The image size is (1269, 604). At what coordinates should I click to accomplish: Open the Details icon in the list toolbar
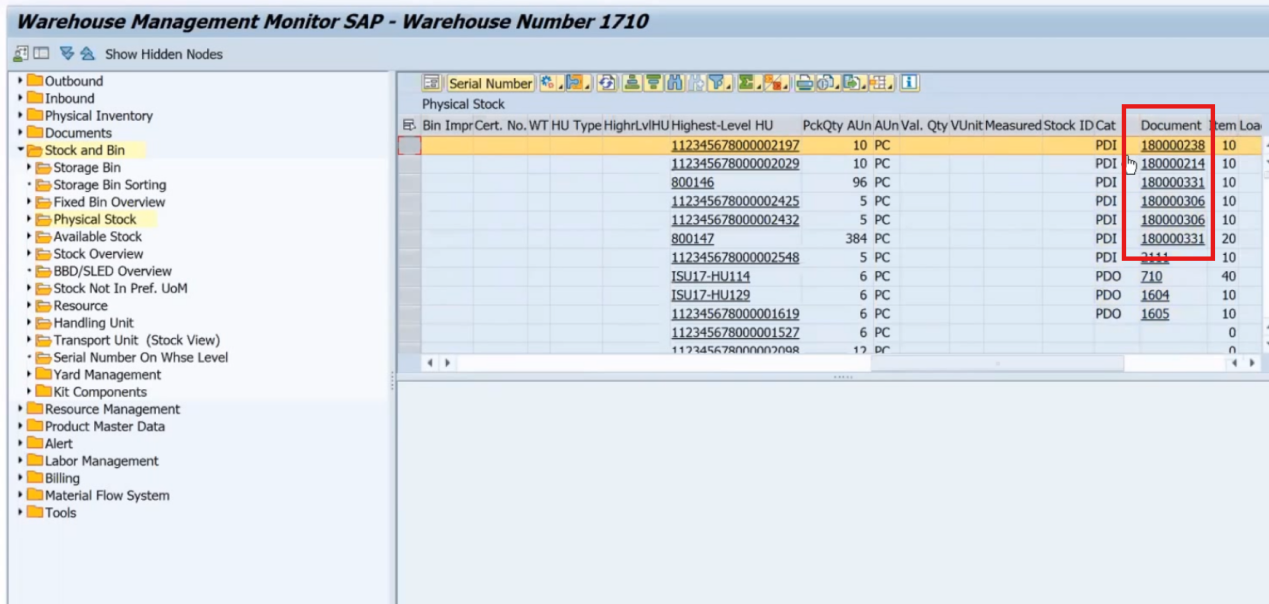432,84
